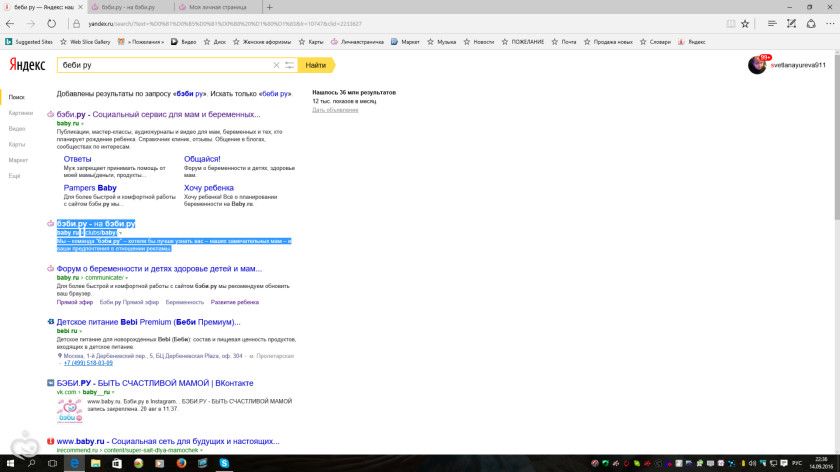Click the 'Прямой эфир' sublink
840x472 pixels.
(74, 302)
